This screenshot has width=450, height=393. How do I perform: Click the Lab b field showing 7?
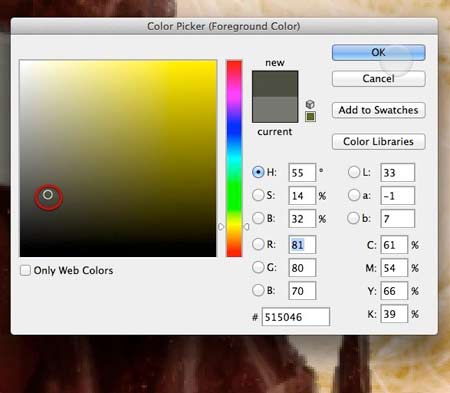click(398, 218)
